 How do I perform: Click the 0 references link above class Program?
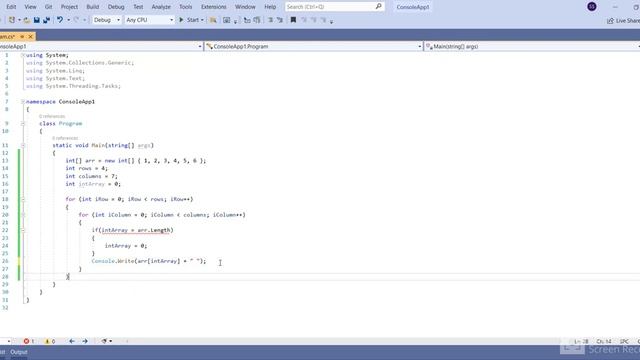tap(52, 117)
